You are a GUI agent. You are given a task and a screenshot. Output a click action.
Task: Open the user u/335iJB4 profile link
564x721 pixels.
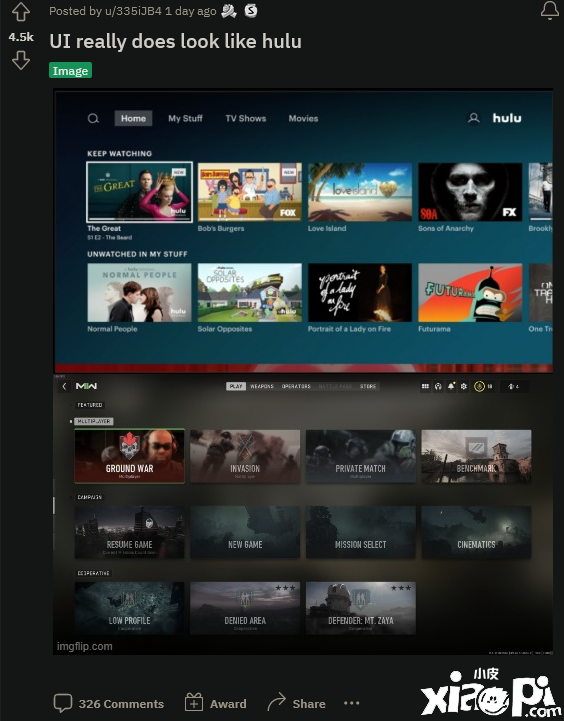(x=133, y=11)
